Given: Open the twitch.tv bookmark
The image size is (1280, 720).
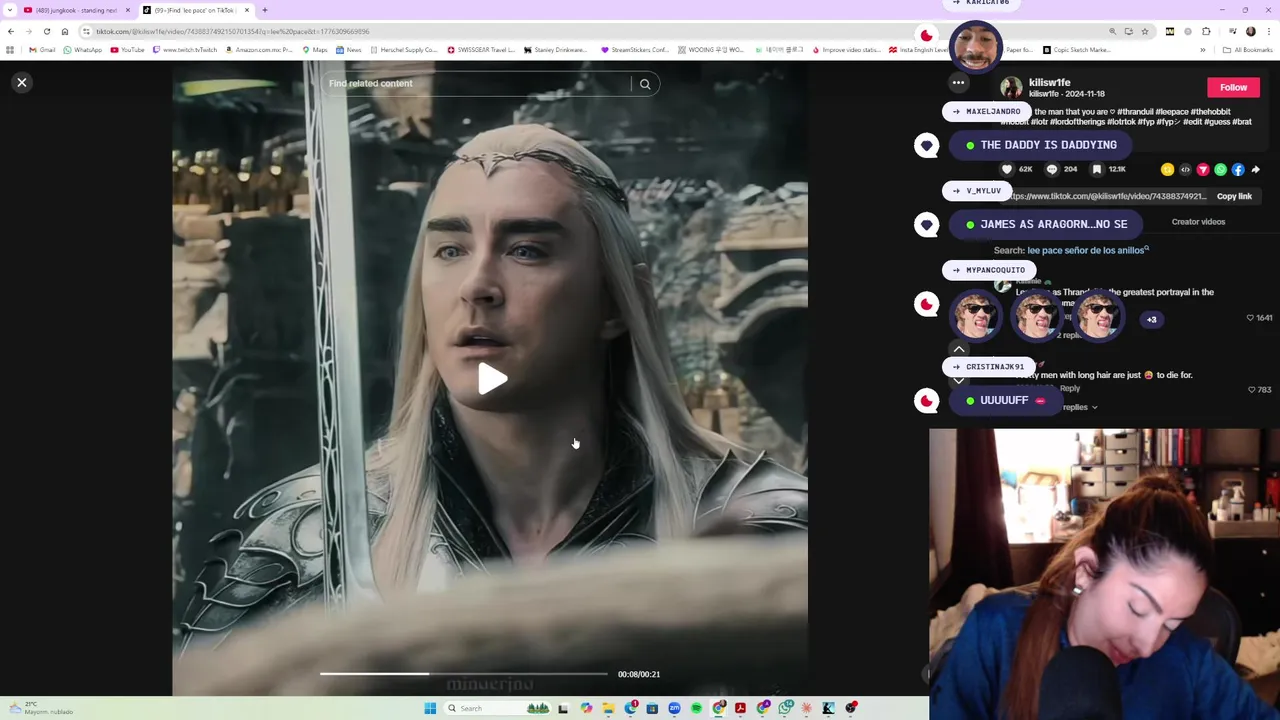Looking at the screenshot, I should pos(184,50).
